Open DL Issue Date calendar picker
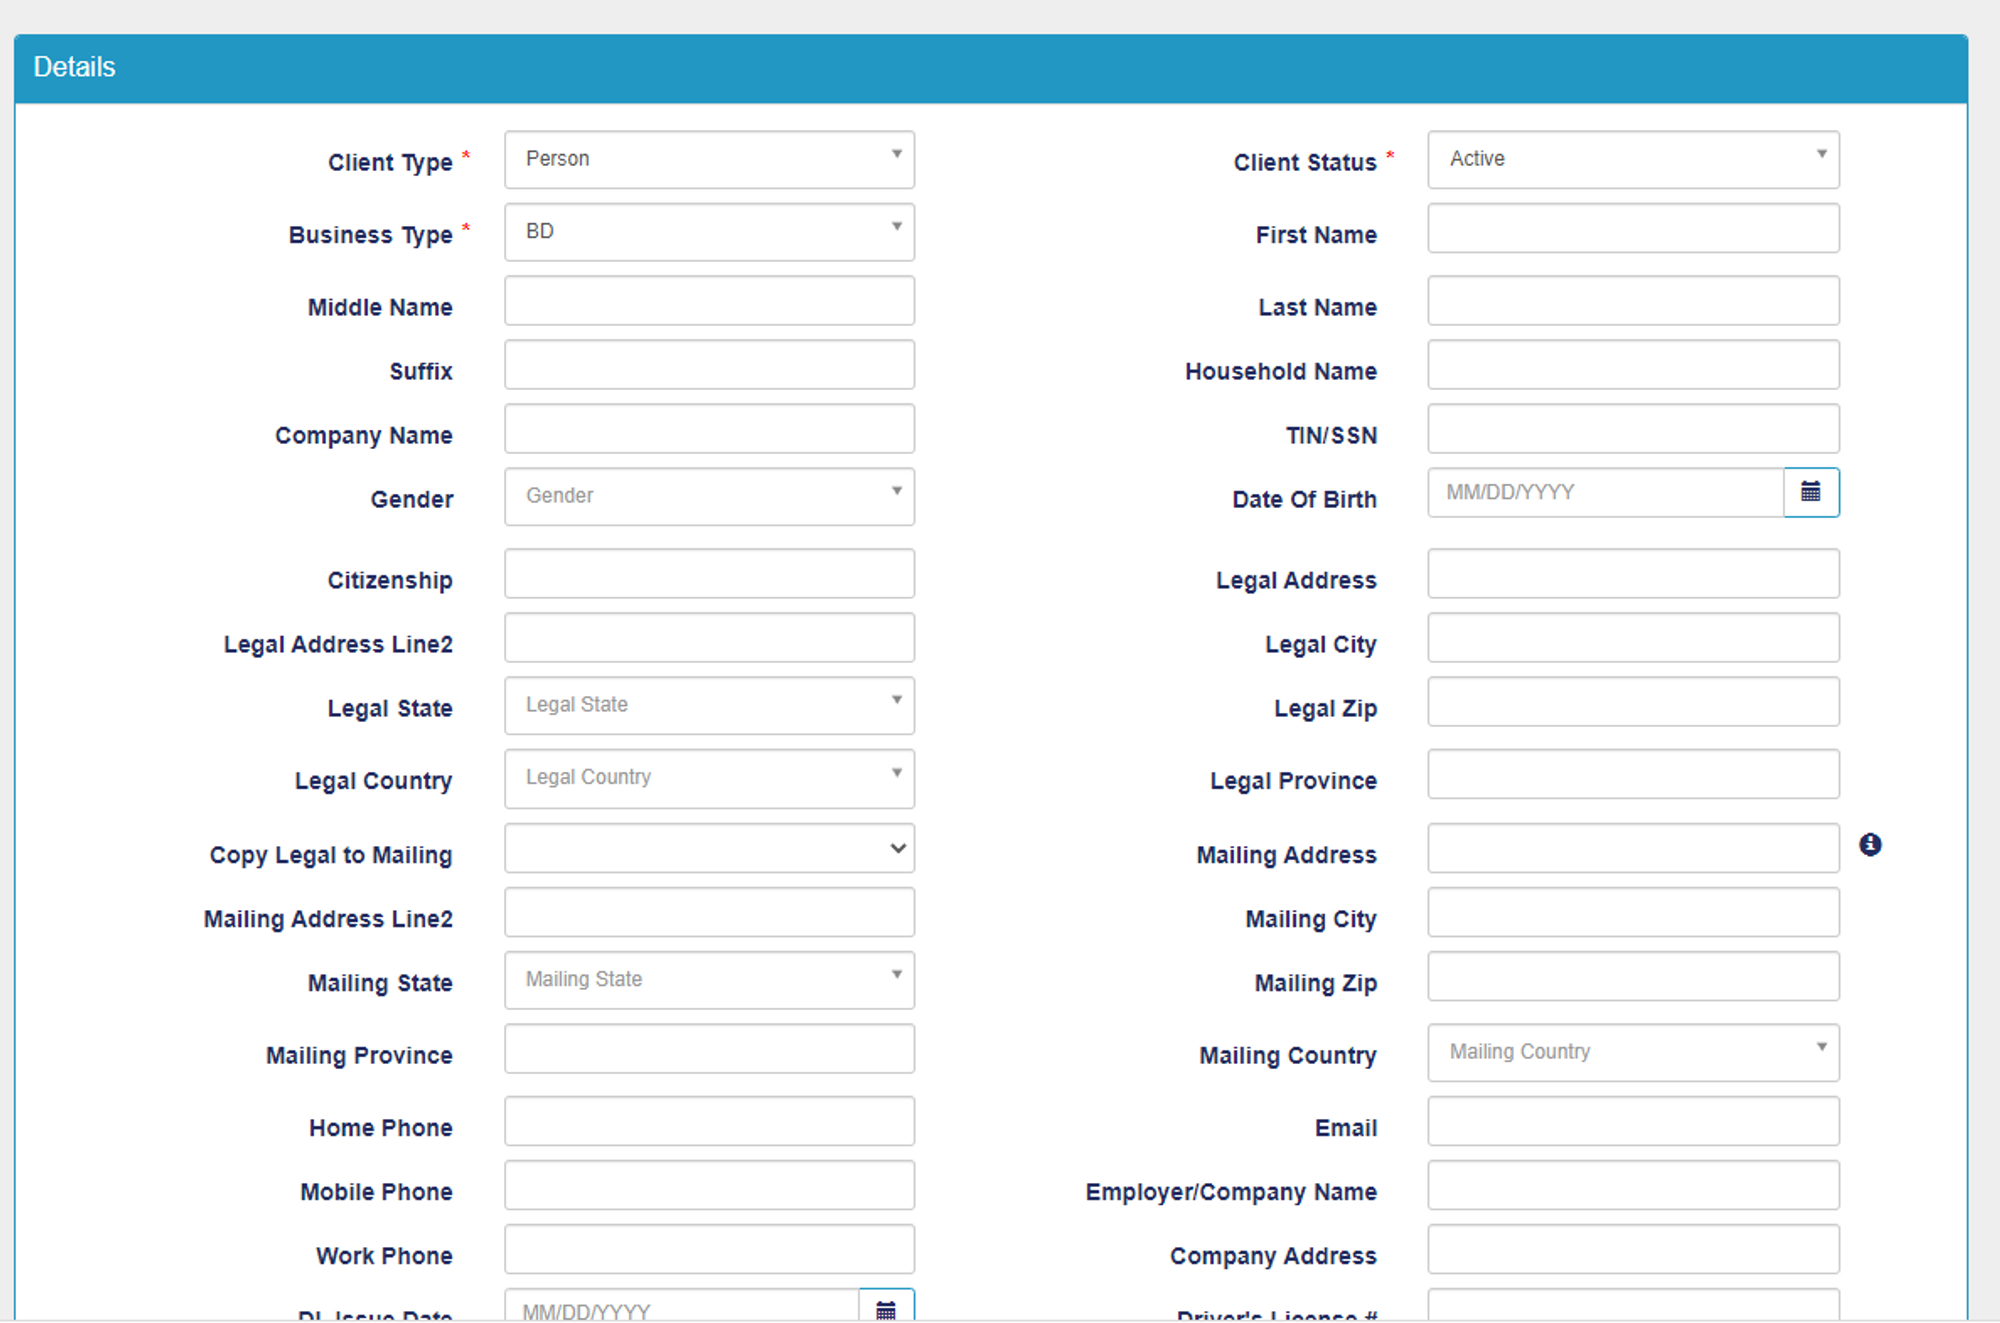This screenshot has width=2000, height=1323. (886, 1308)
